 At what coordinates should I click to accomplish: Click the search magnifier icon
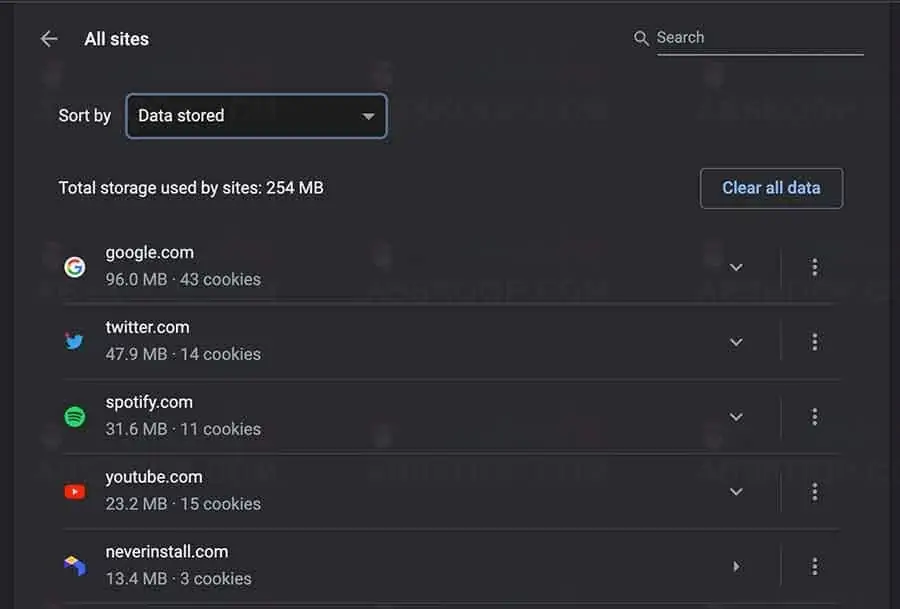[x=641, y=37]
